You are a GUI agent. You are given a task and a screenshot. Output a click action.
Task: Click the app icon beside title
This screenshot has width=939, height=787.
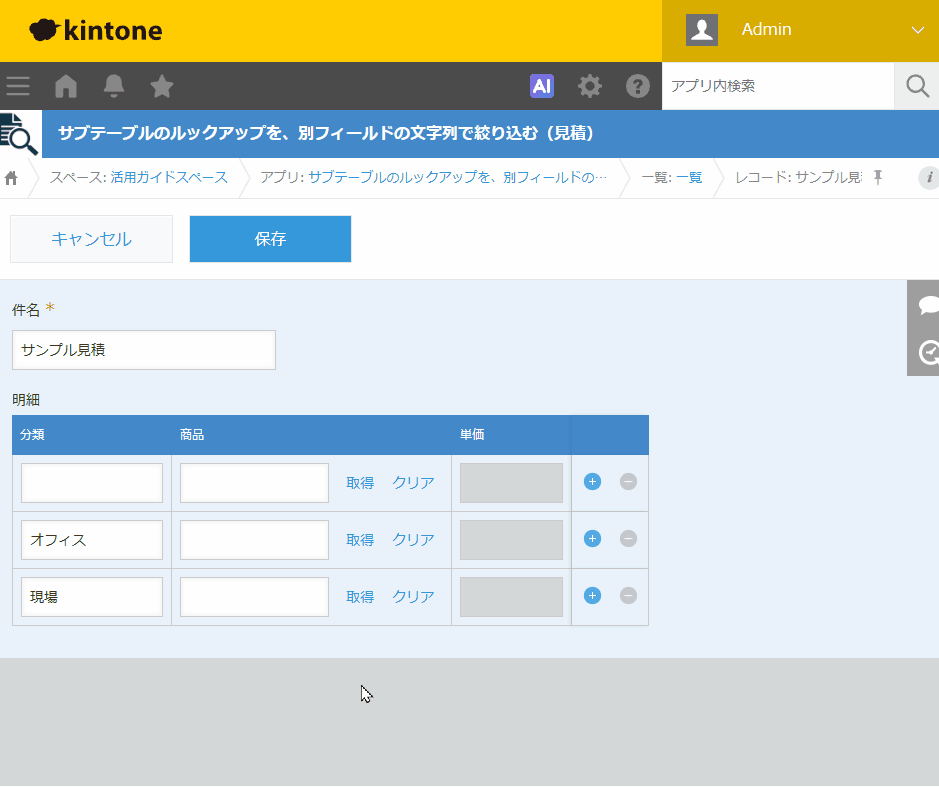tap(19, 134)
